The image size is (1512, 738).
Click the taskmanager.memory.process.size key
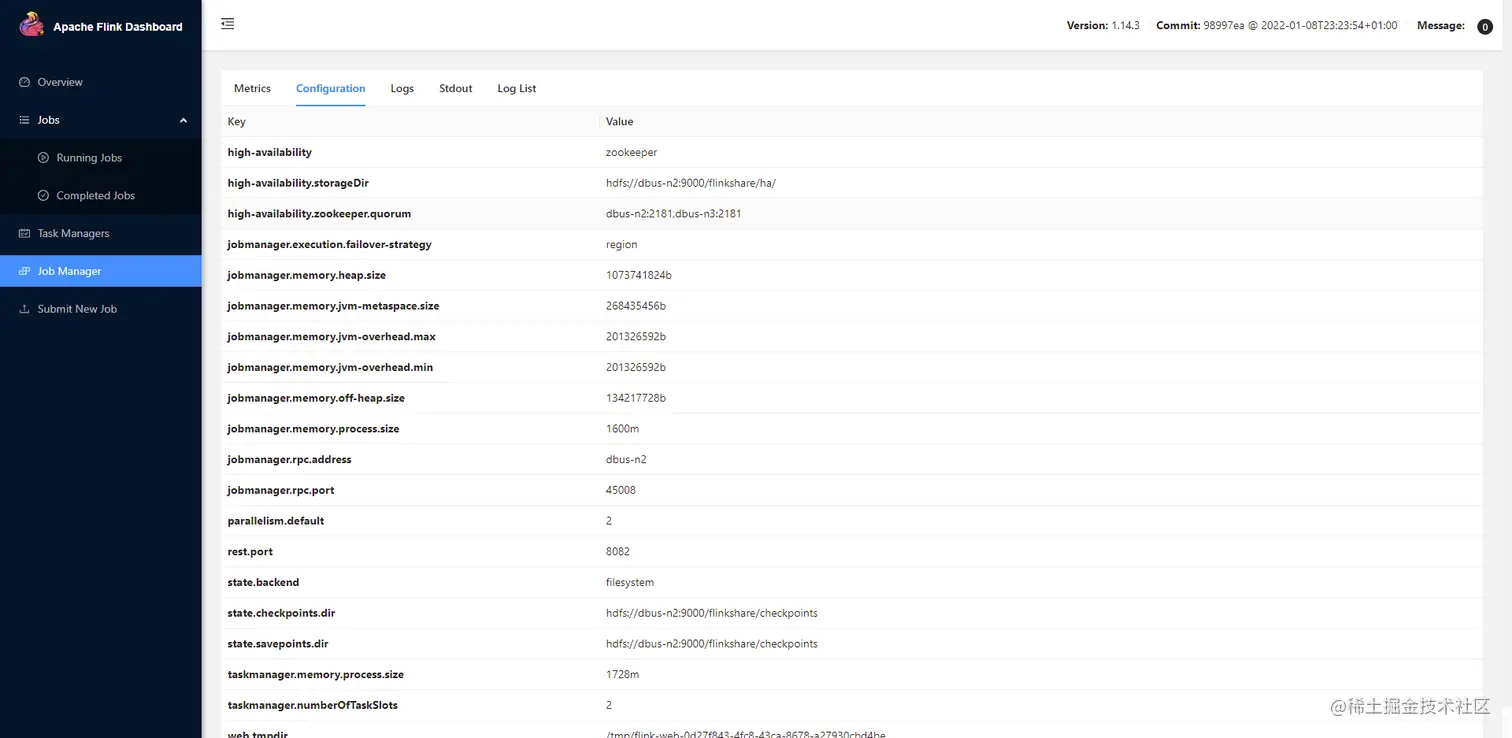(316, 675)
